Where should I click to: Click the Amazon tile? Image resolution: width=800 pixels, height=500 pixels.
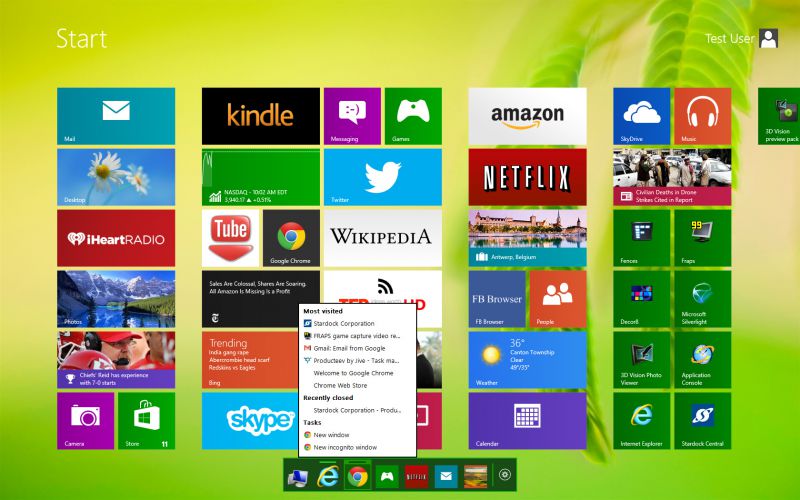[527, 116]
